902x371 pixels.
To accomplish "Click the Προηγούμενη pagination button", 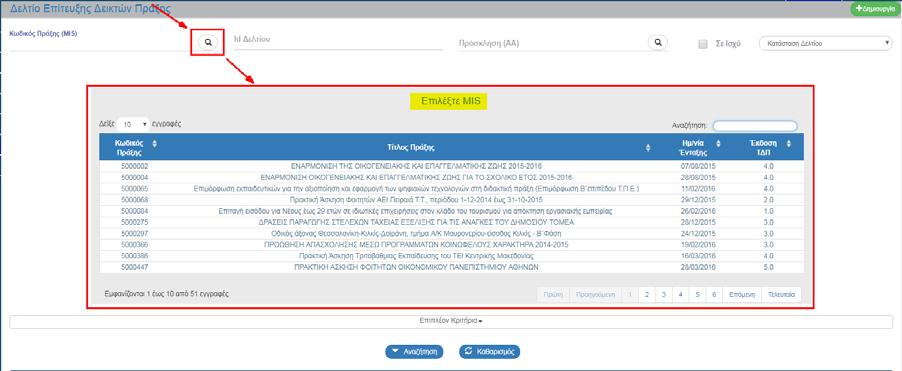I will [596, 294].
